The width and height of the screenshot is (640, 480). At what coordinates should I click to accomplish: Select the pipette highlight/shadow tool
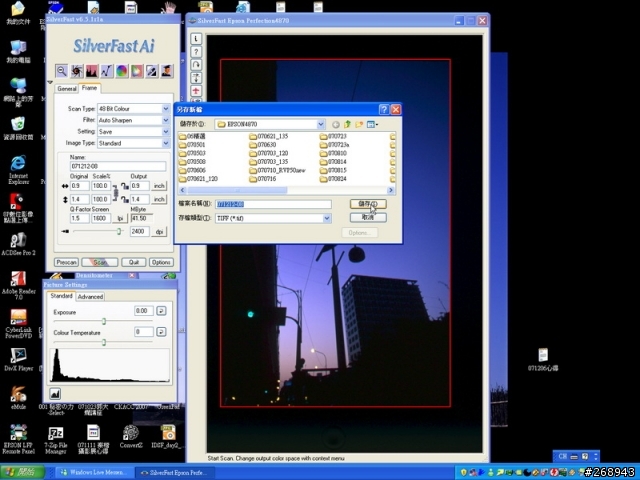click(151, 71)
